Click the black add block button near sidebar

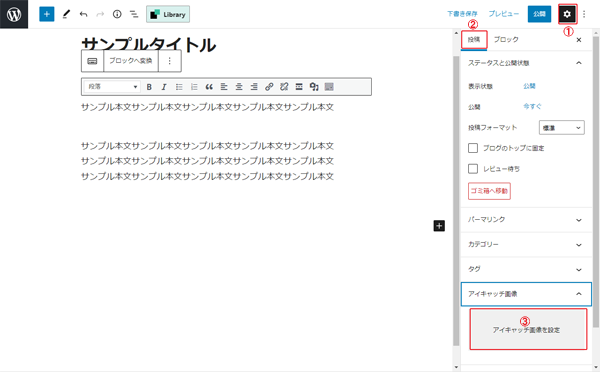(x=439, y=226)
